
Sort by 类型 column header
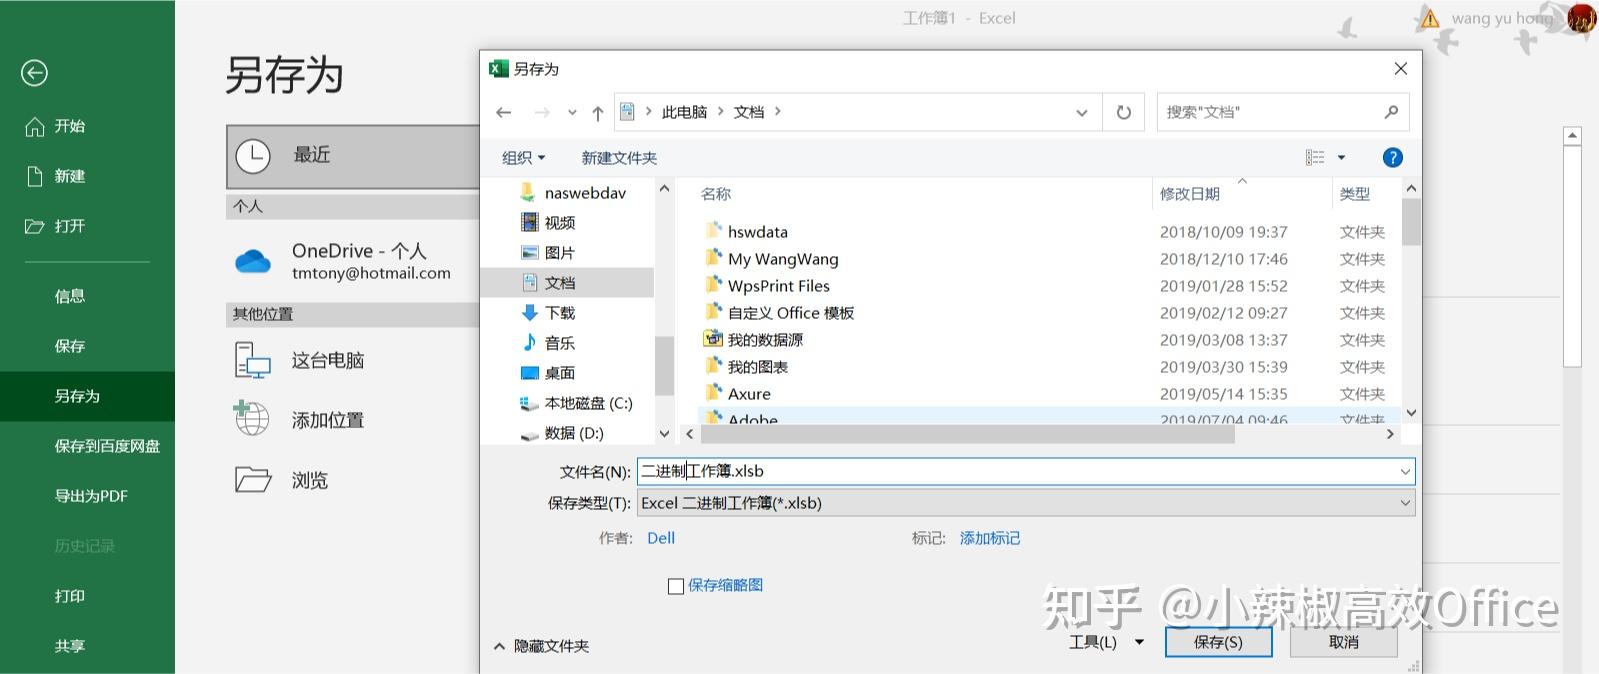pos(1355,194)
